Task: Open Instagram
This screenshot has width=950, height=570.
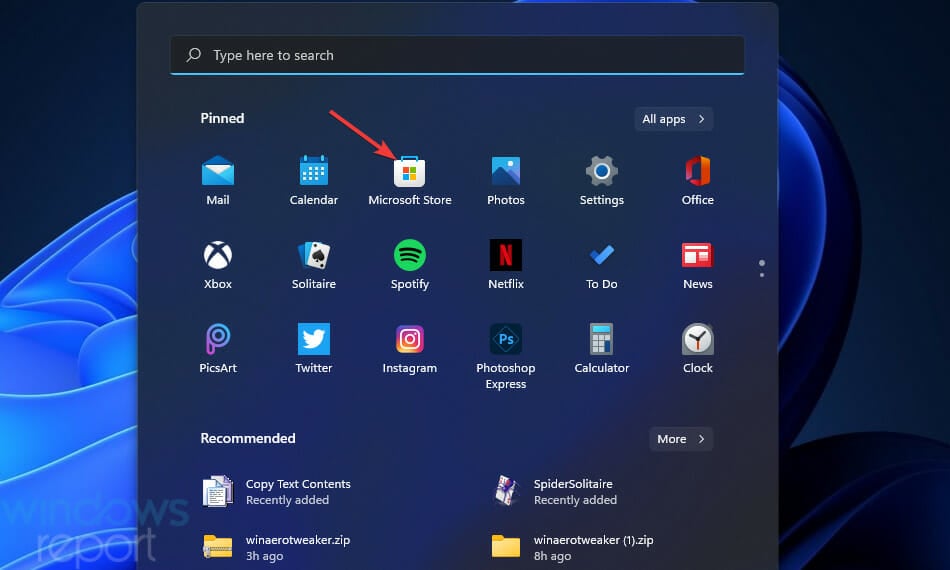Action: [410, 348]
